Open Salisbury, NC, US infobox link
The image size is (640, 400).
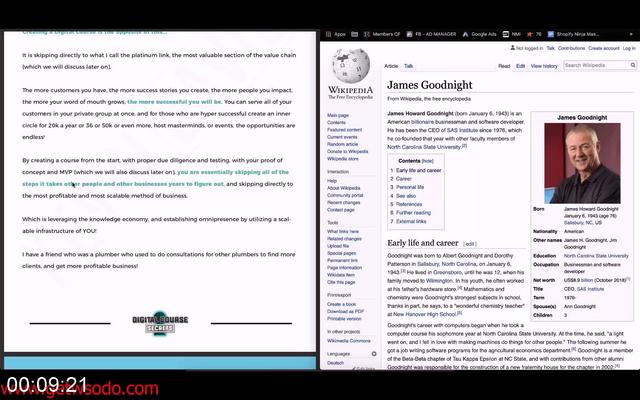582,223
